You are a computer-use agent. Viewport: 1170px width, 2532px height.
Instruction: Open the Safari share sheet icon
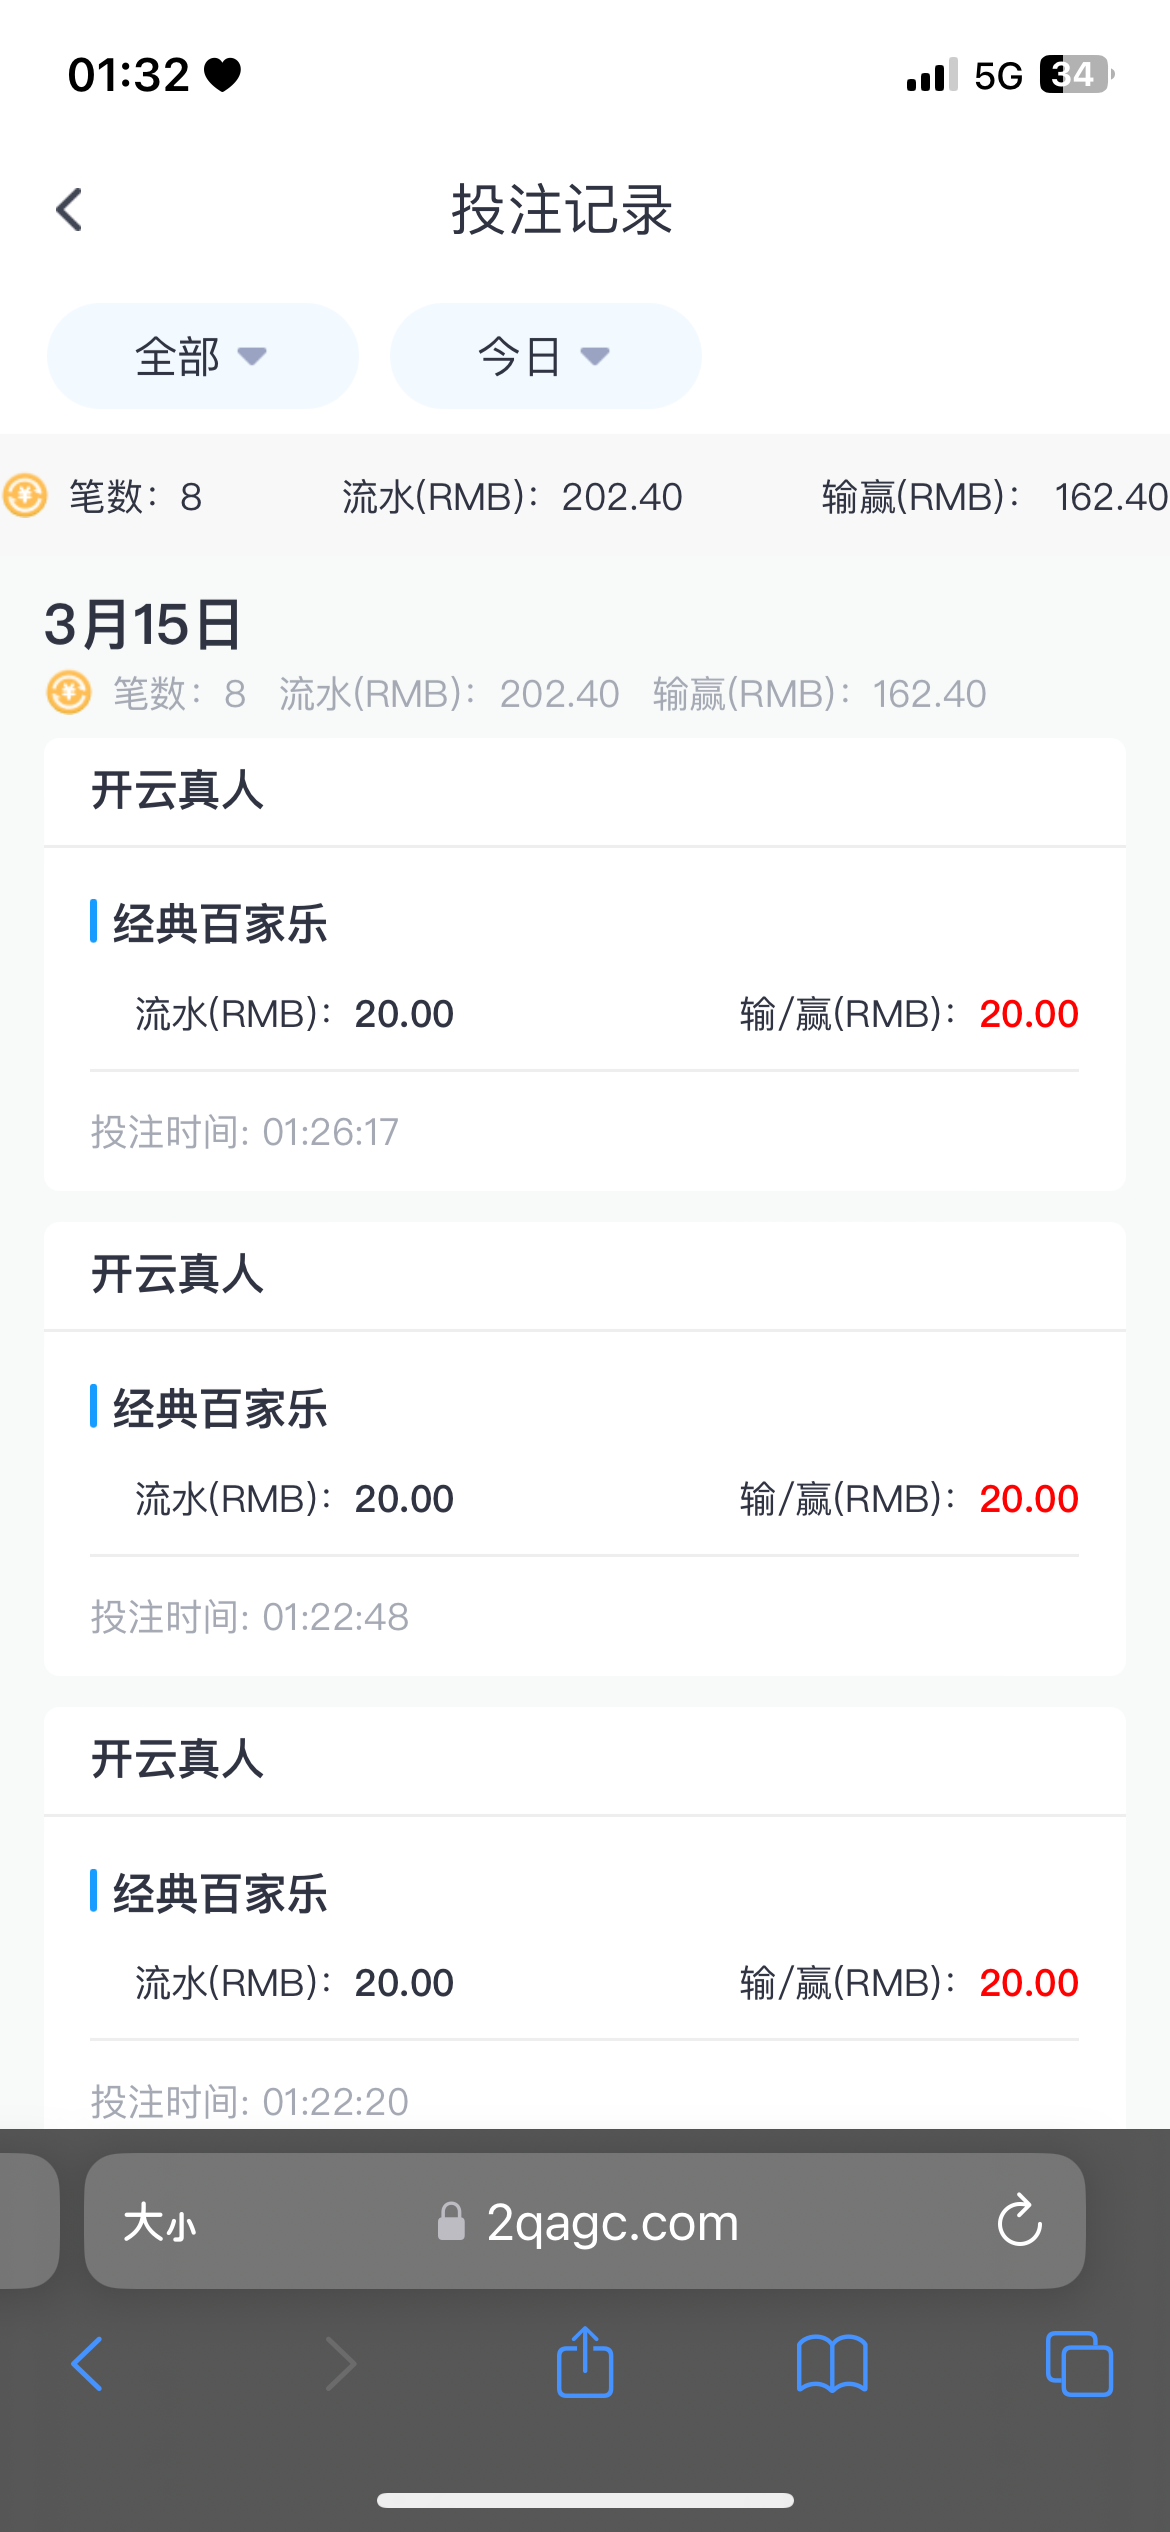[585, 2362]
